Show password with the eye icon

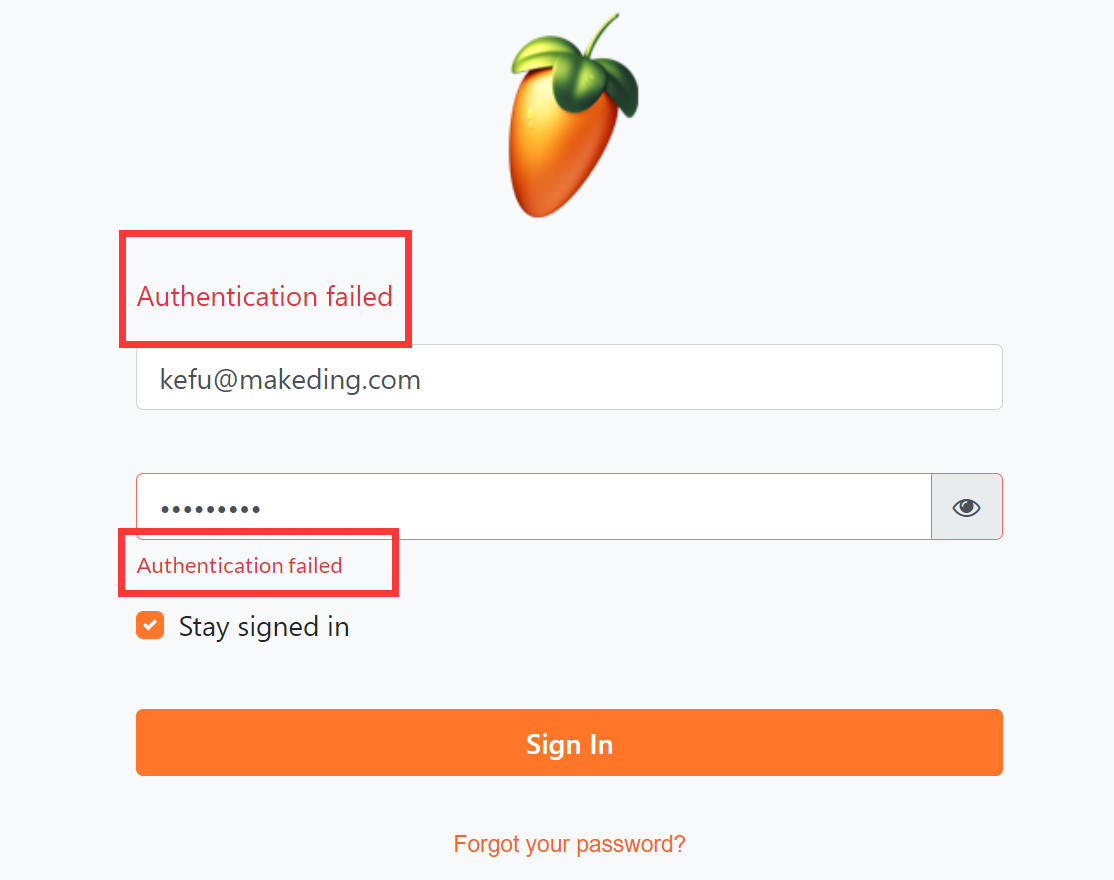point(966,507)
